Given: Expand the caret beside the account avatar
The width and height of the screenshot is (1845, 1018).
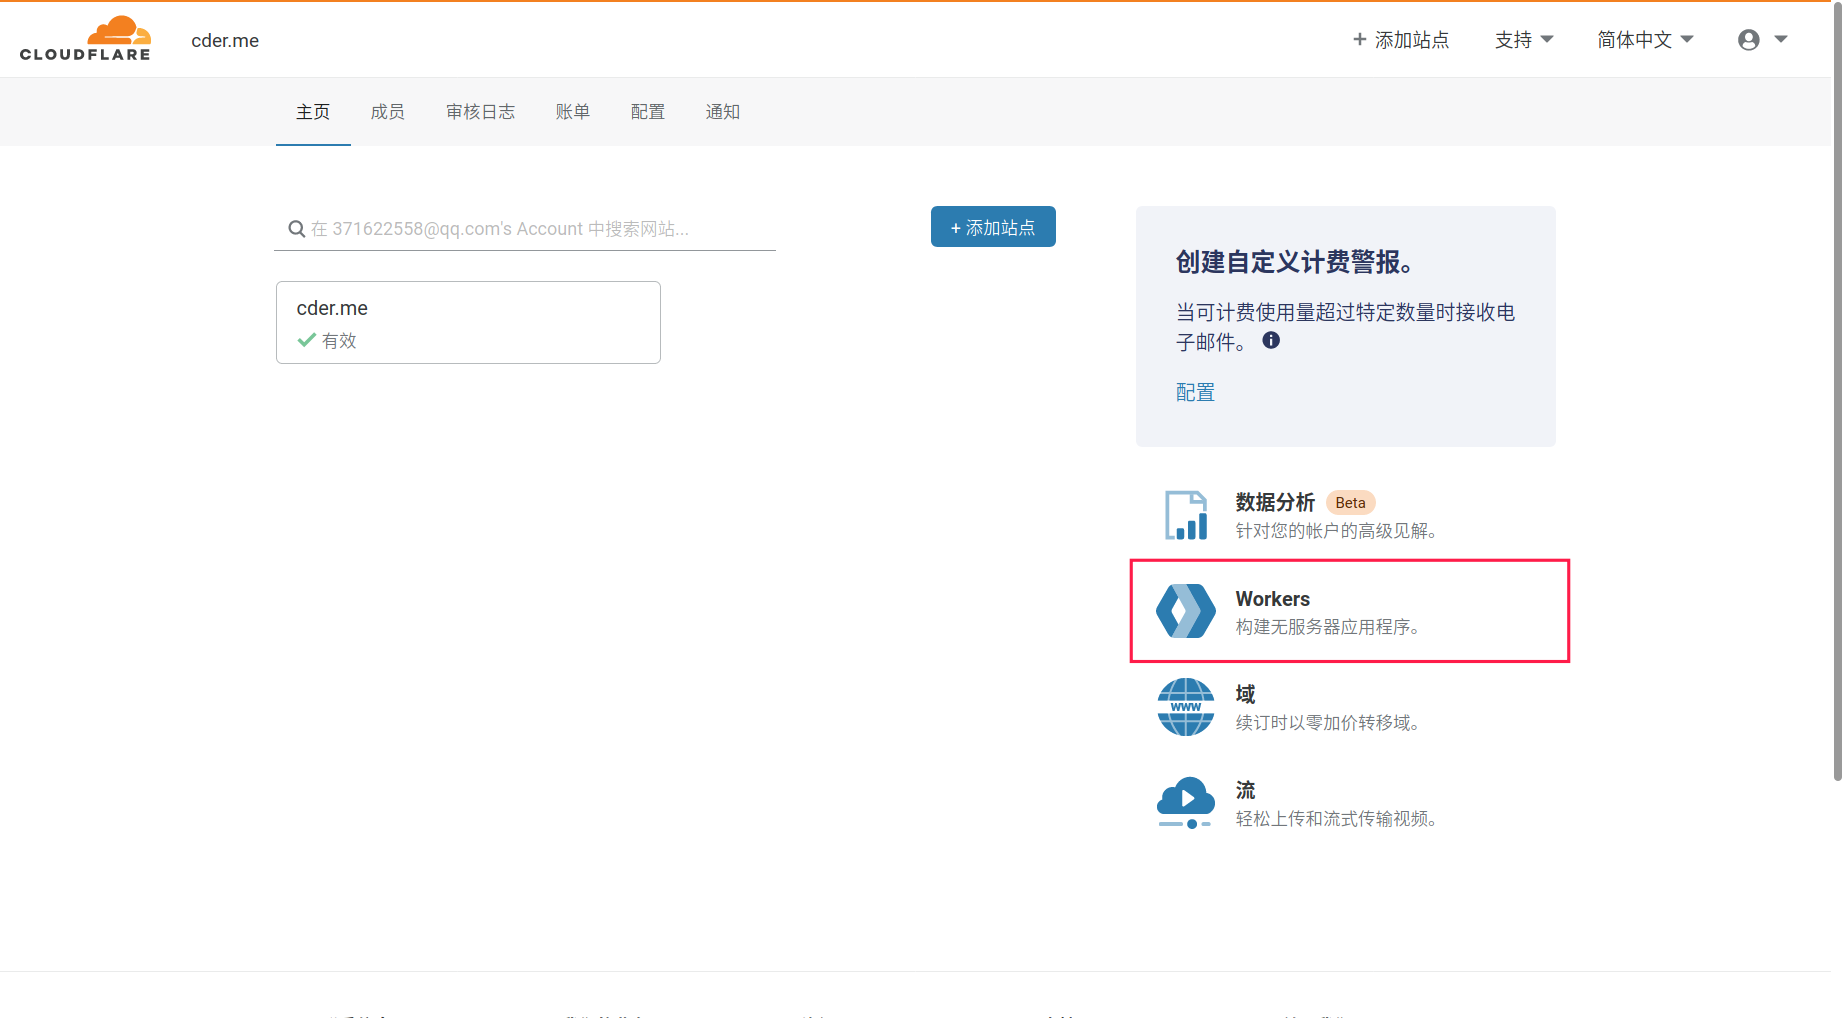Looking at the screenshot, I should 1781,40.
